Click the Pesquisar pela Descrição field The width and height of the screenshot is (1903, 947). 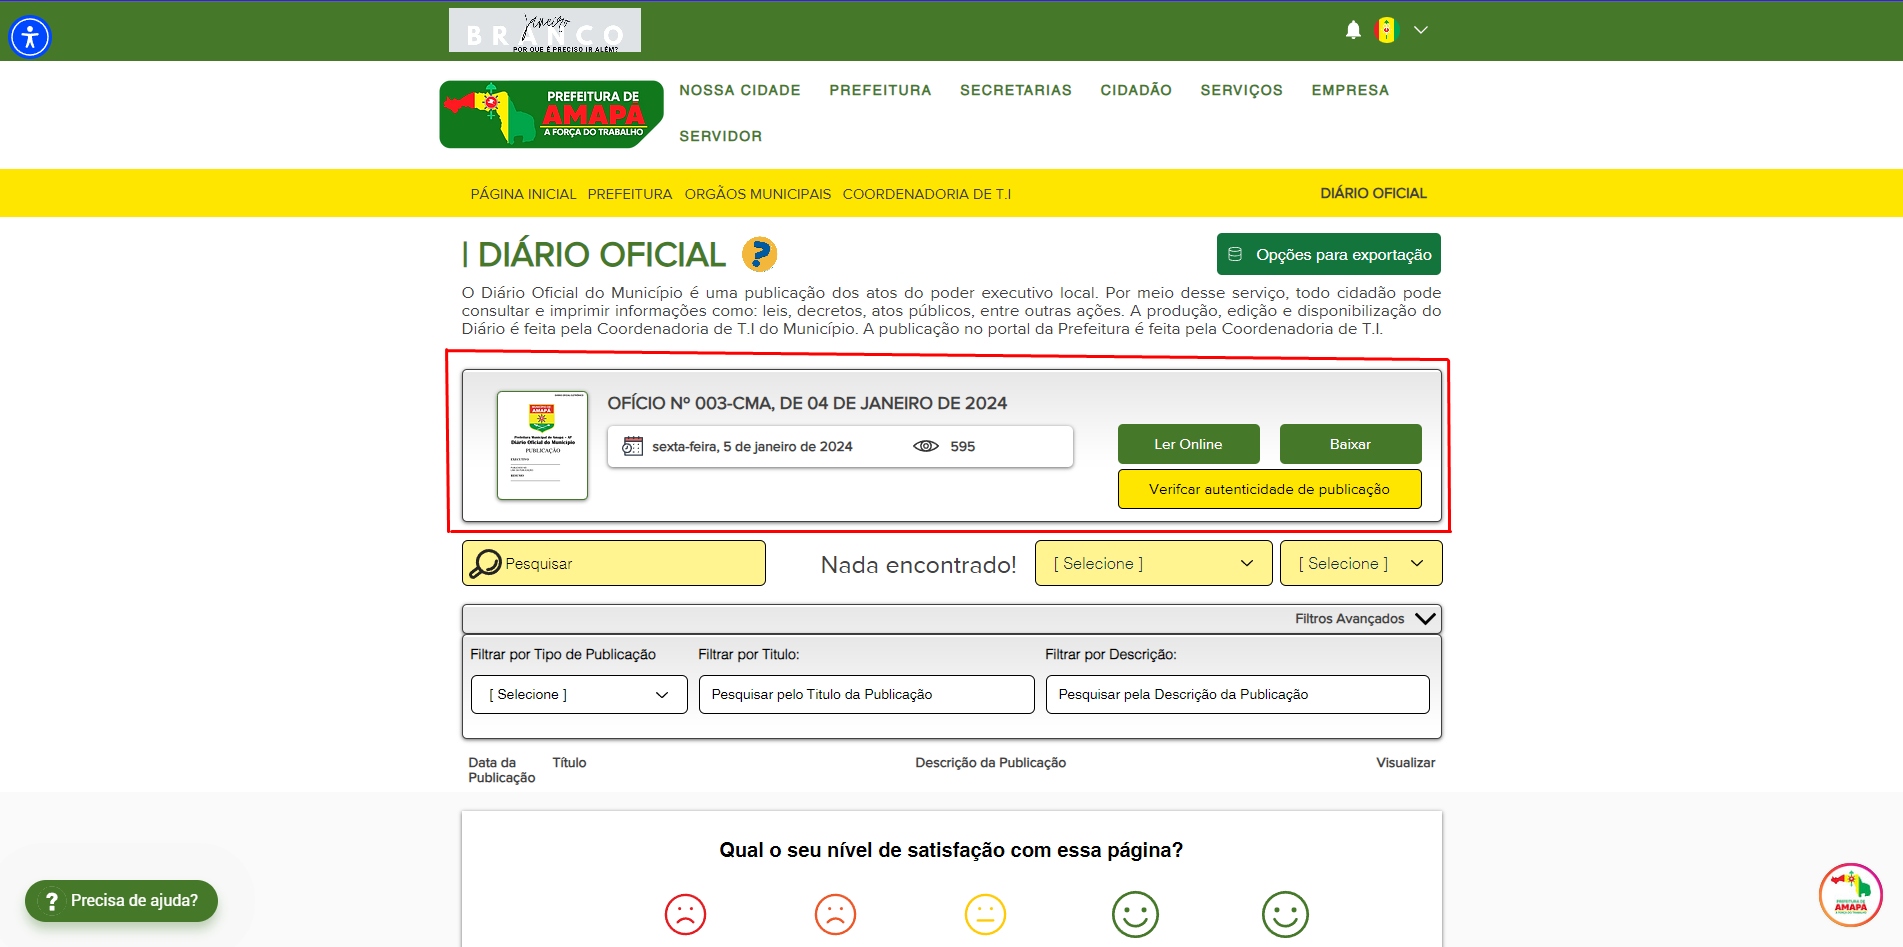coord(1237,694)
